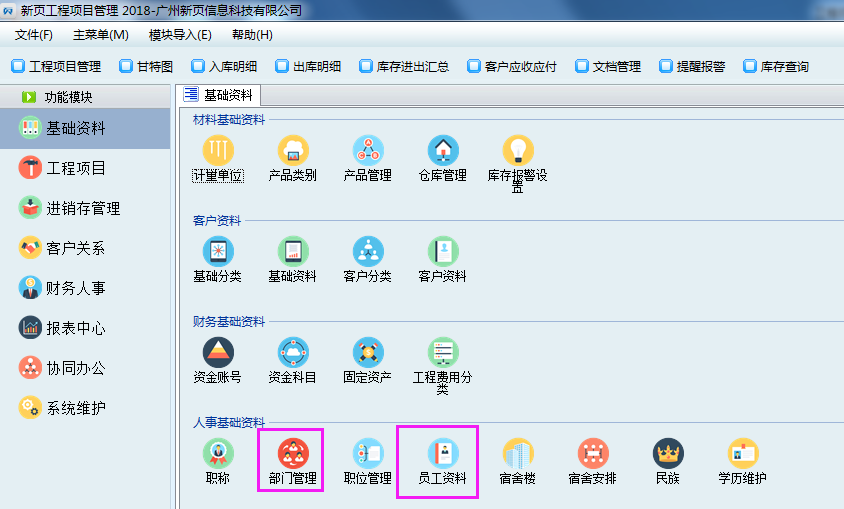This screenshot has width=844, height=509.
Task: Switch to the 基础资料 tab
Action: pyautogui.click(x=219, y=95)
